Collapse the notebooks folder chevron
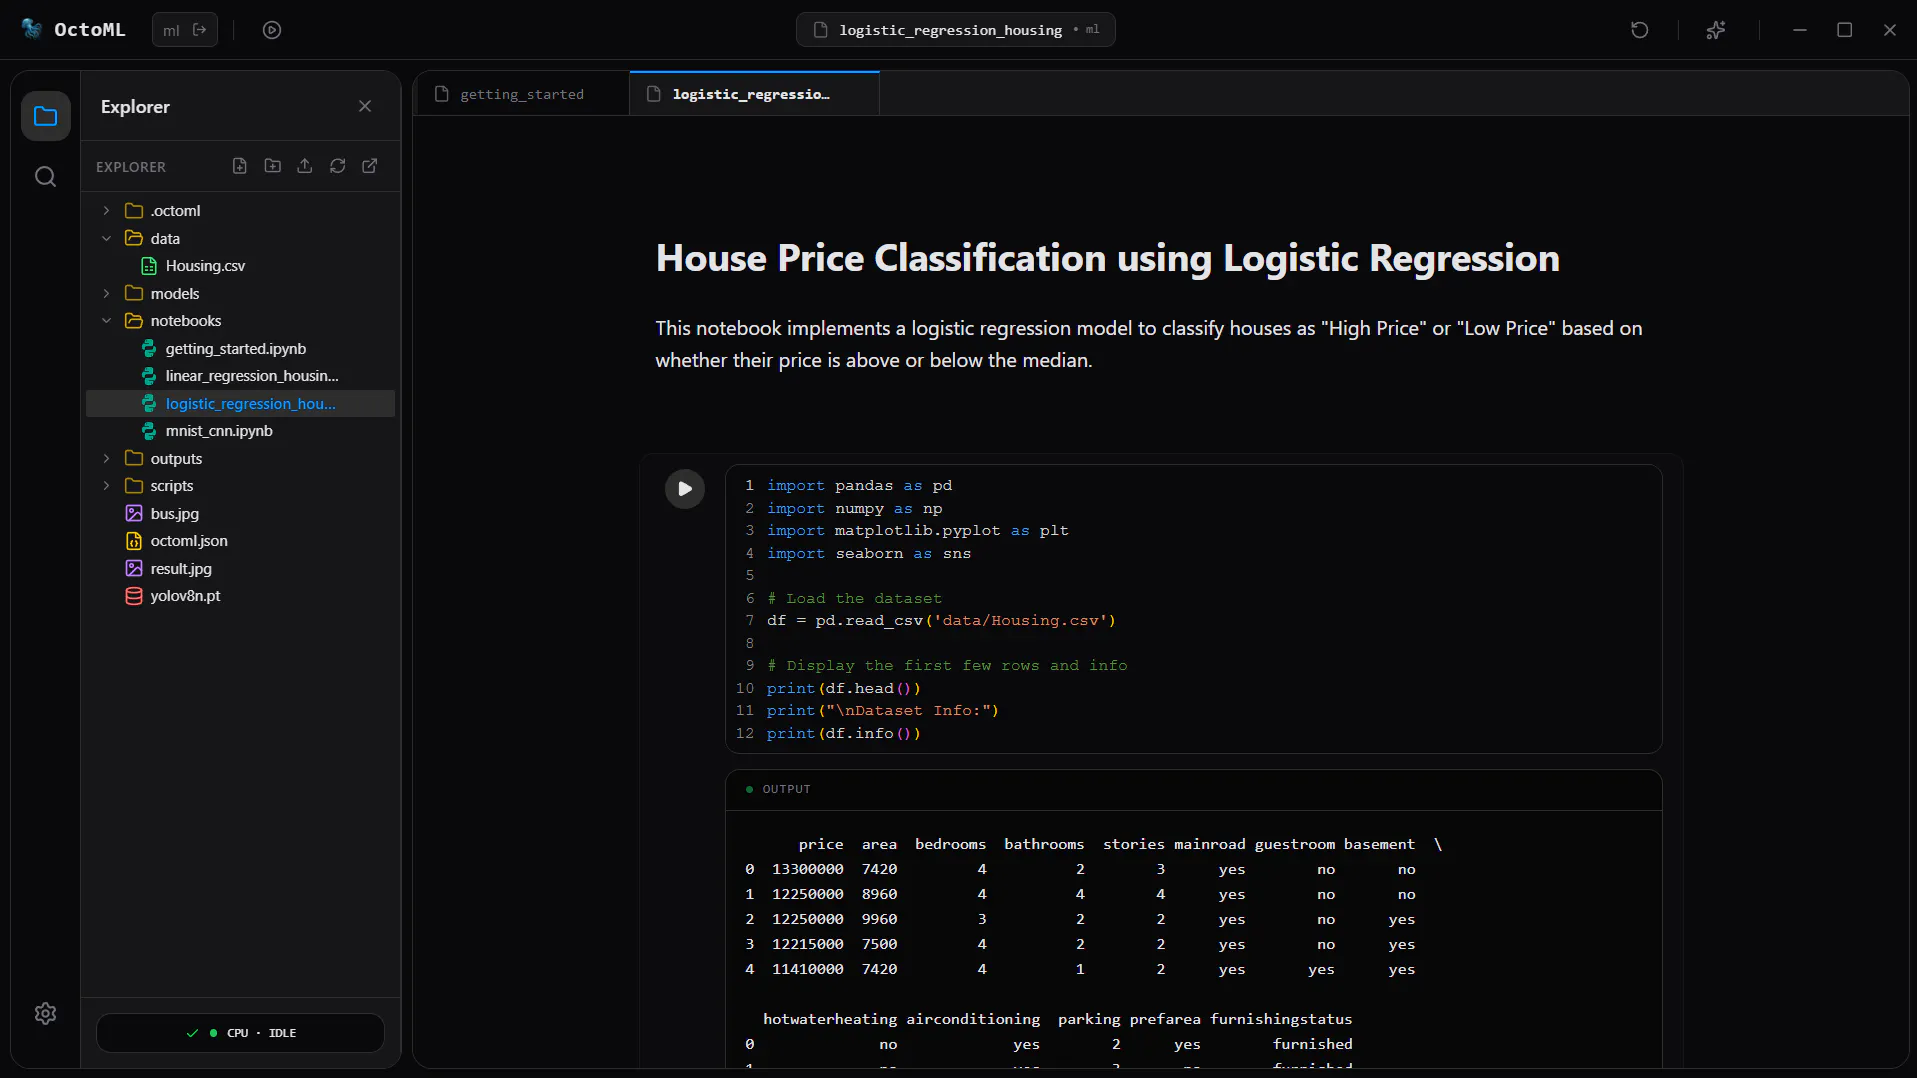This screenshot has height=1078, width=1917. coord(107,321)
